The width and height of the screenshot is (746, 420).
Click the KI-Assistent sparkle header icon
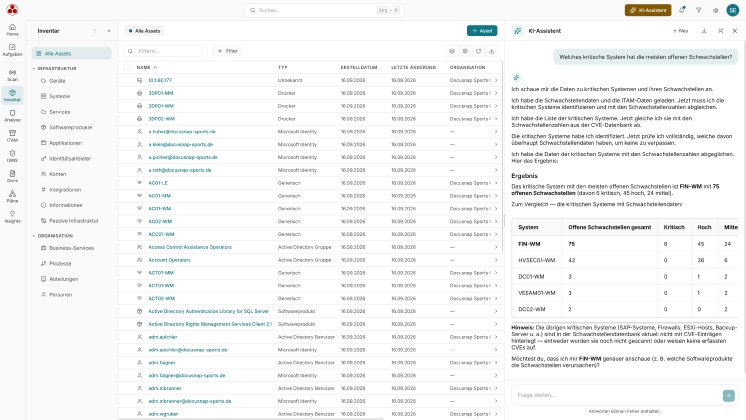click(517, 31)
